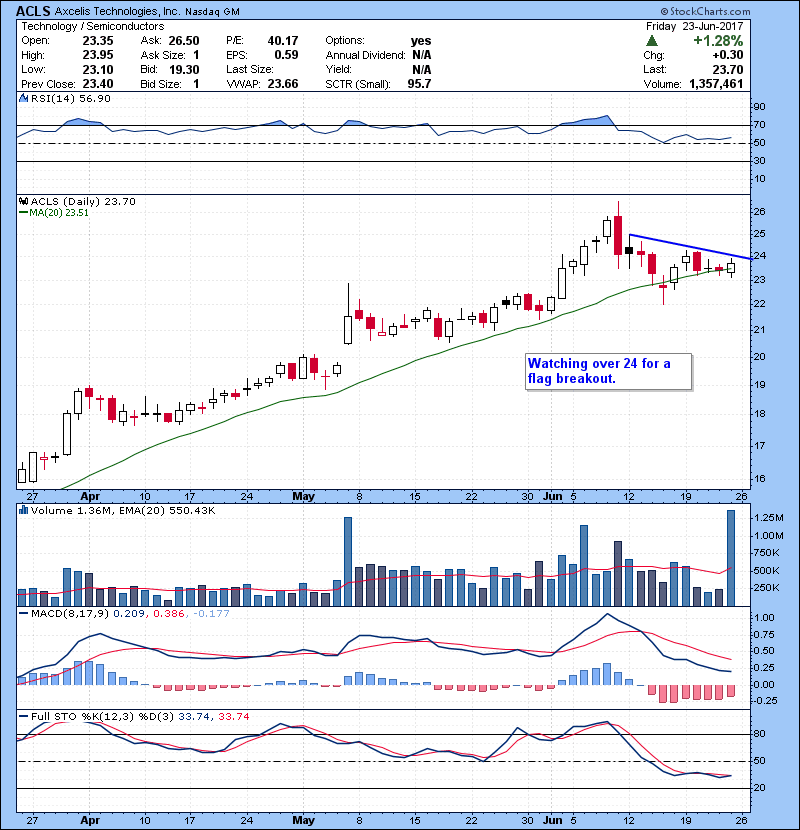The width and height of the screenshot is (800, 830).
Task: Click the Annual Dividend label
Action: click(365, 55)
